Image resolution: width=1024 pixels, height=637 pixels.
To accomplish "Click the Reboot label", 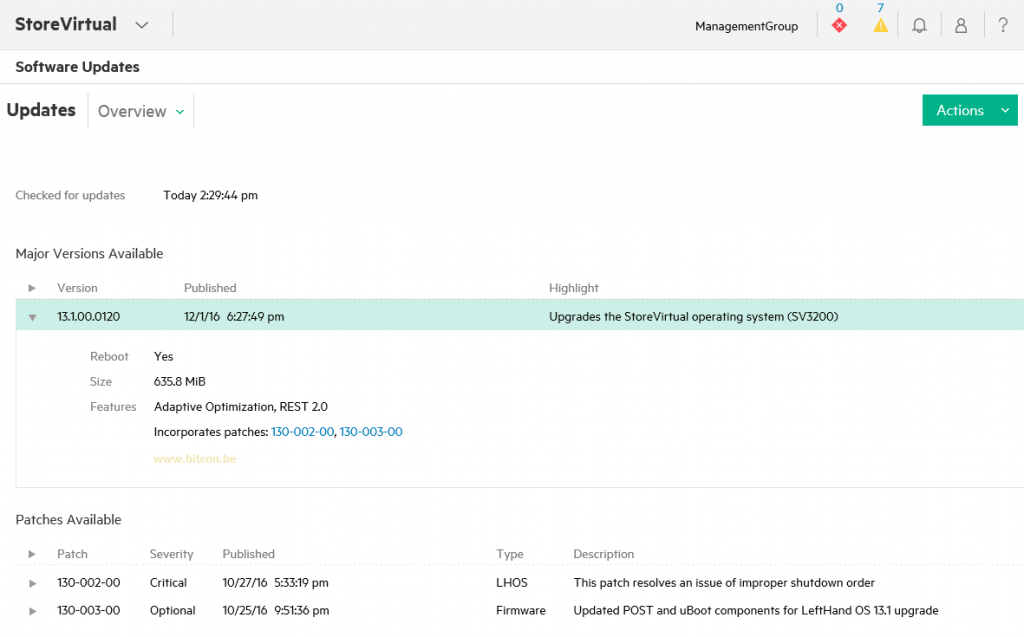I will 109,357.
